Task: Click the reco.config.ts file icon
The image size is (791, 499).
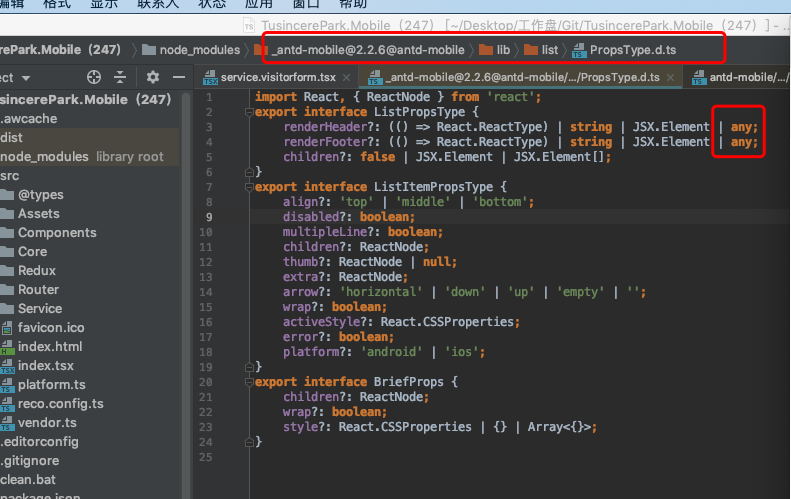Action: tap(7, 404)
